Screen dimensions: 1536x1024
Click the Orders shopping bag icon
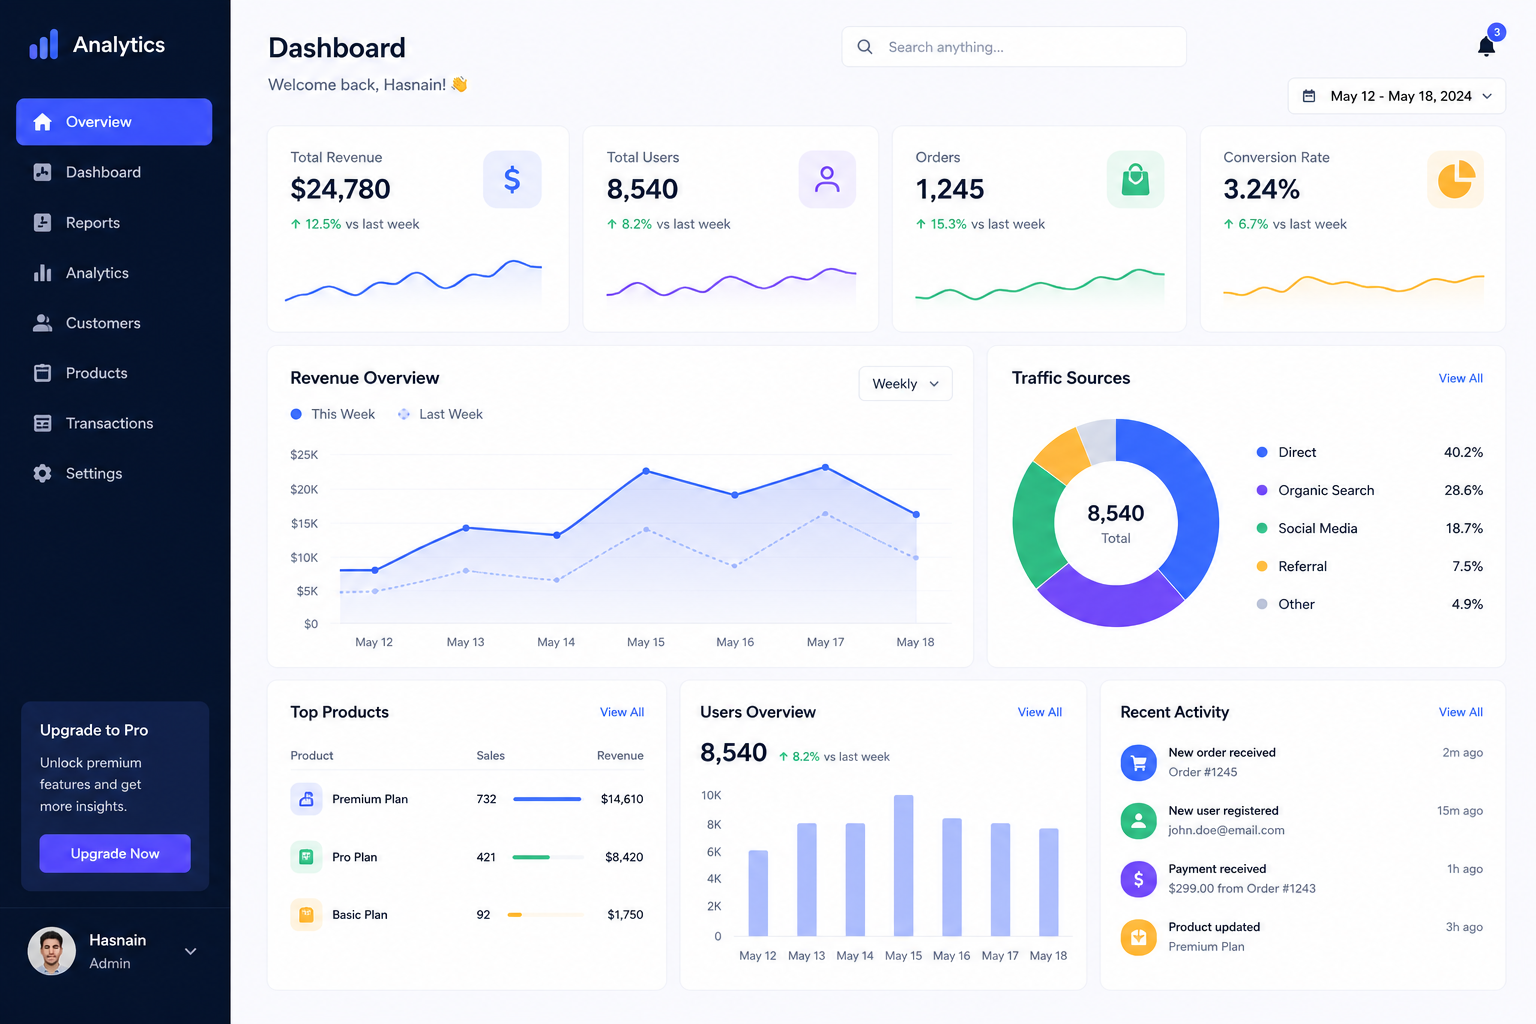tap(1135, 179)
